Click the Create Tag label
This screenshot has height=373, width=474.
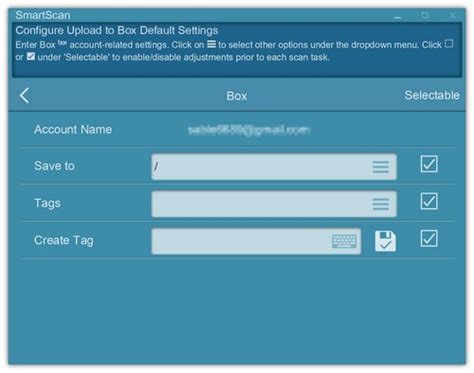[x=64, y=240]
